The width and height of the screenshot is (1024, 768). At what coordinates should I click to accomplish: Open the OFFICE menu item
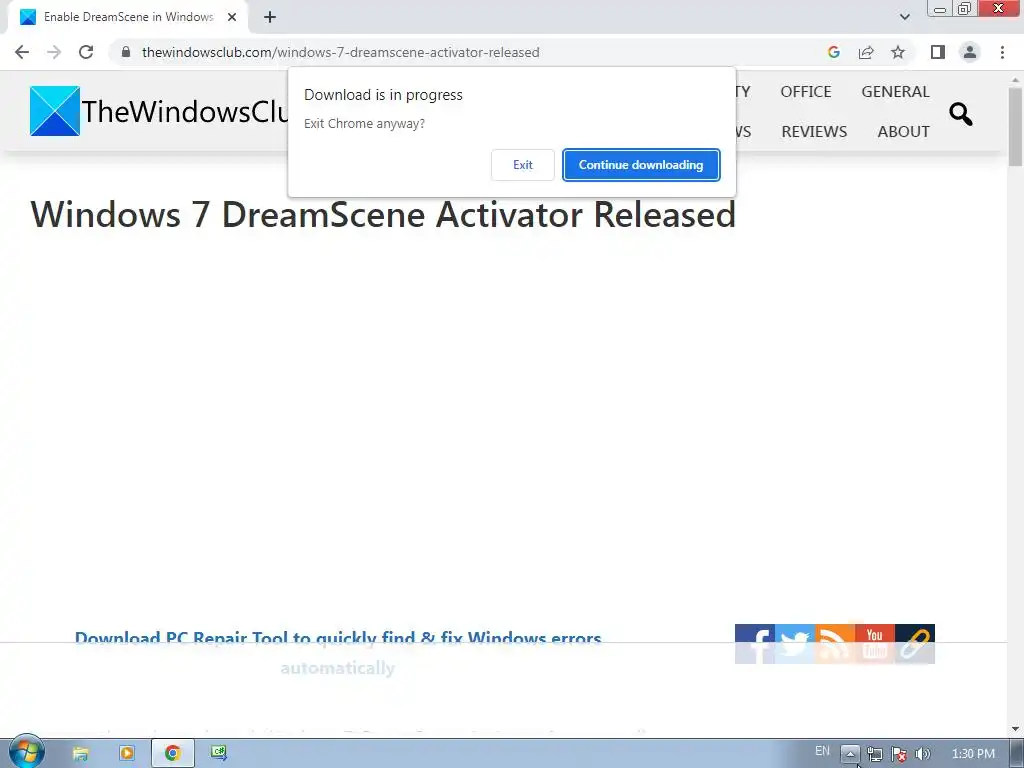coord(806,91)
